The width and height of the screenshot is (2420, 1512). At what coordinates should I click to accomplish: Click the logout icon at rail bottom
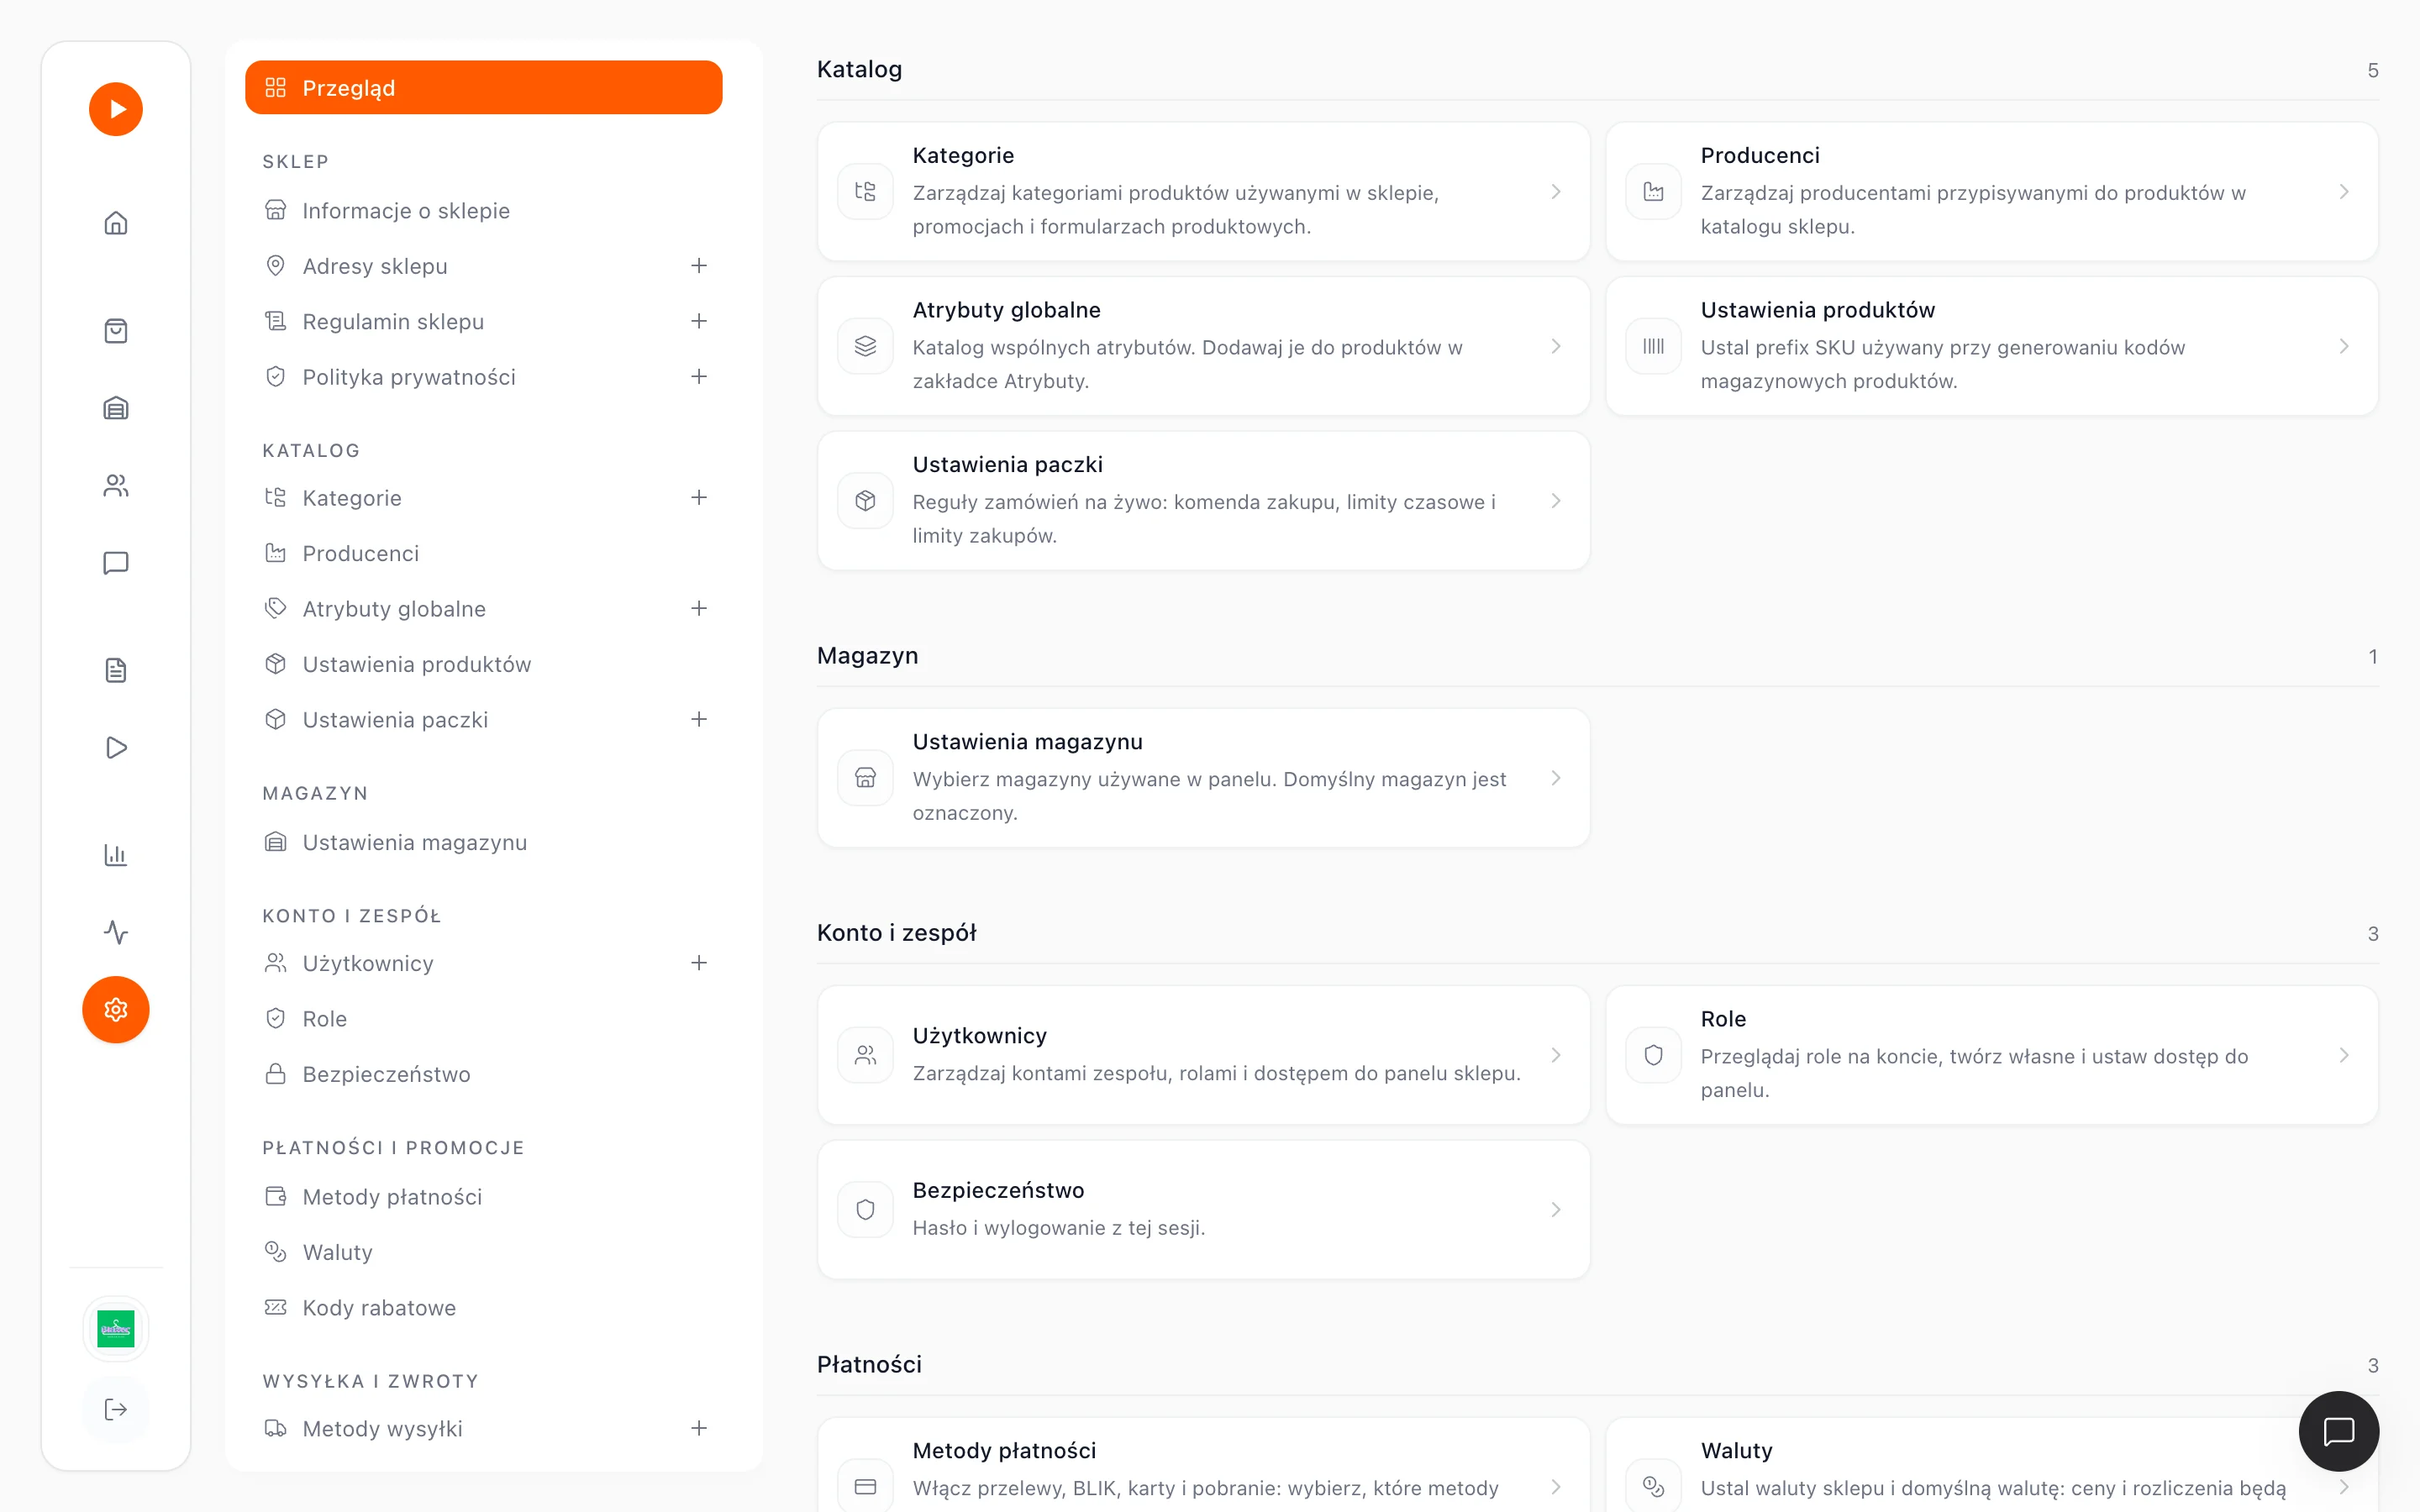(x=116, y=1409)
